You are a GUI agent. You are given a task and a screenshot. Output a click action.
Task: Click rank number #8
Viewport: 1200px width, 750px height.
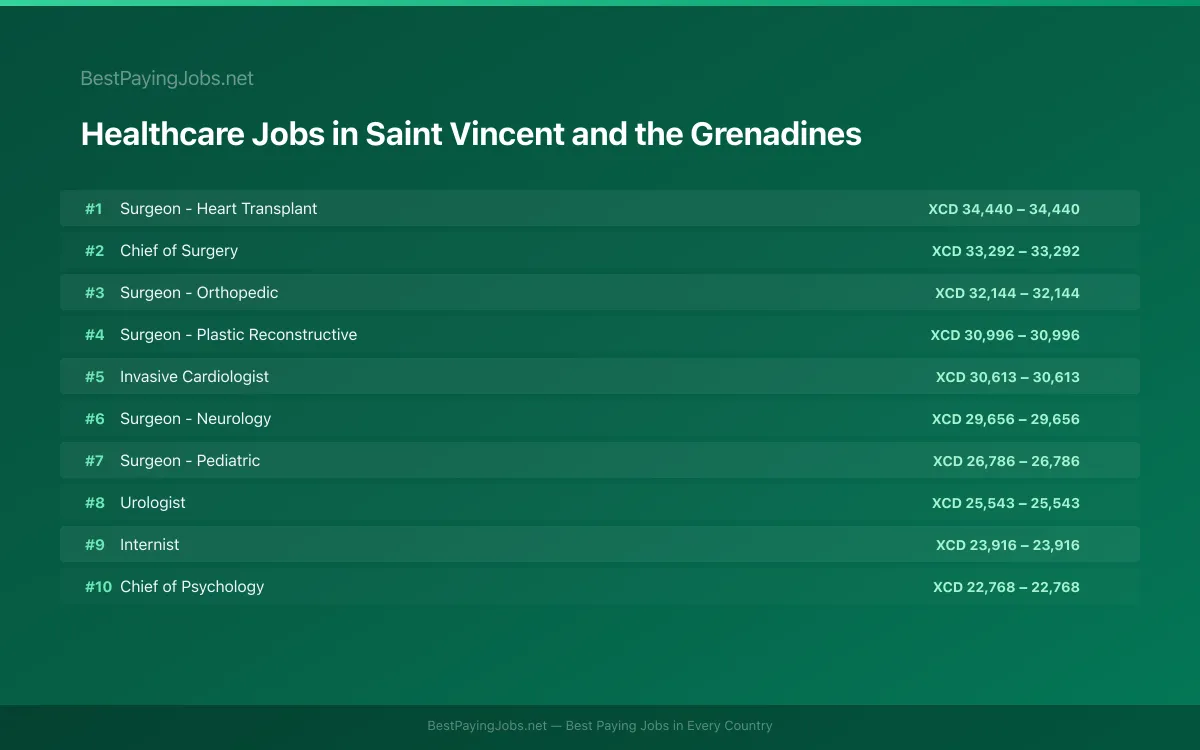click(x=94, y=503)
